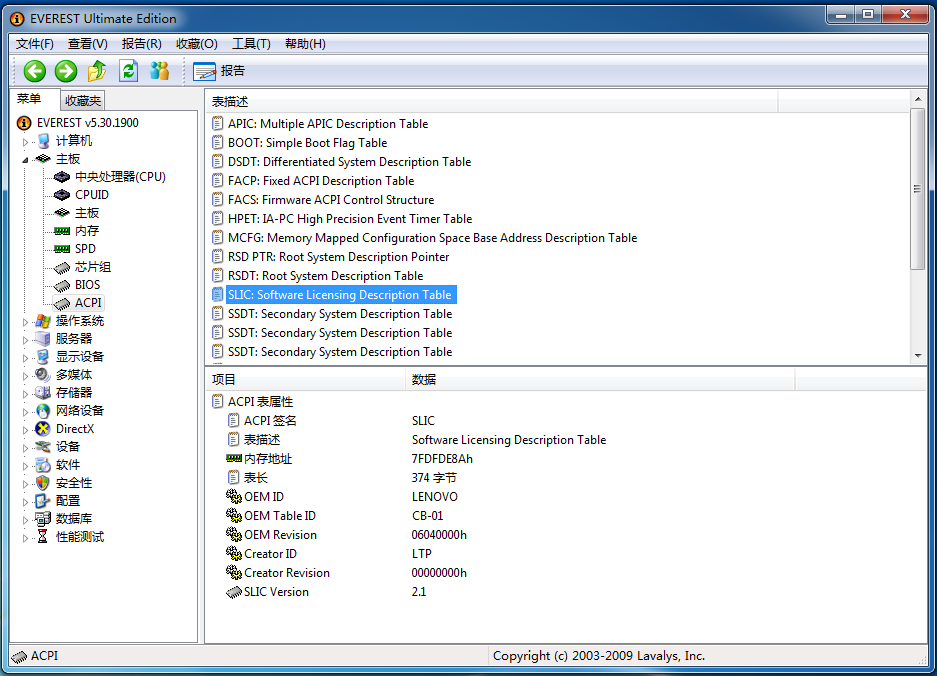Open the 文件(F) menu
Viewport: 937px width, 676px height.
[35, 44]
